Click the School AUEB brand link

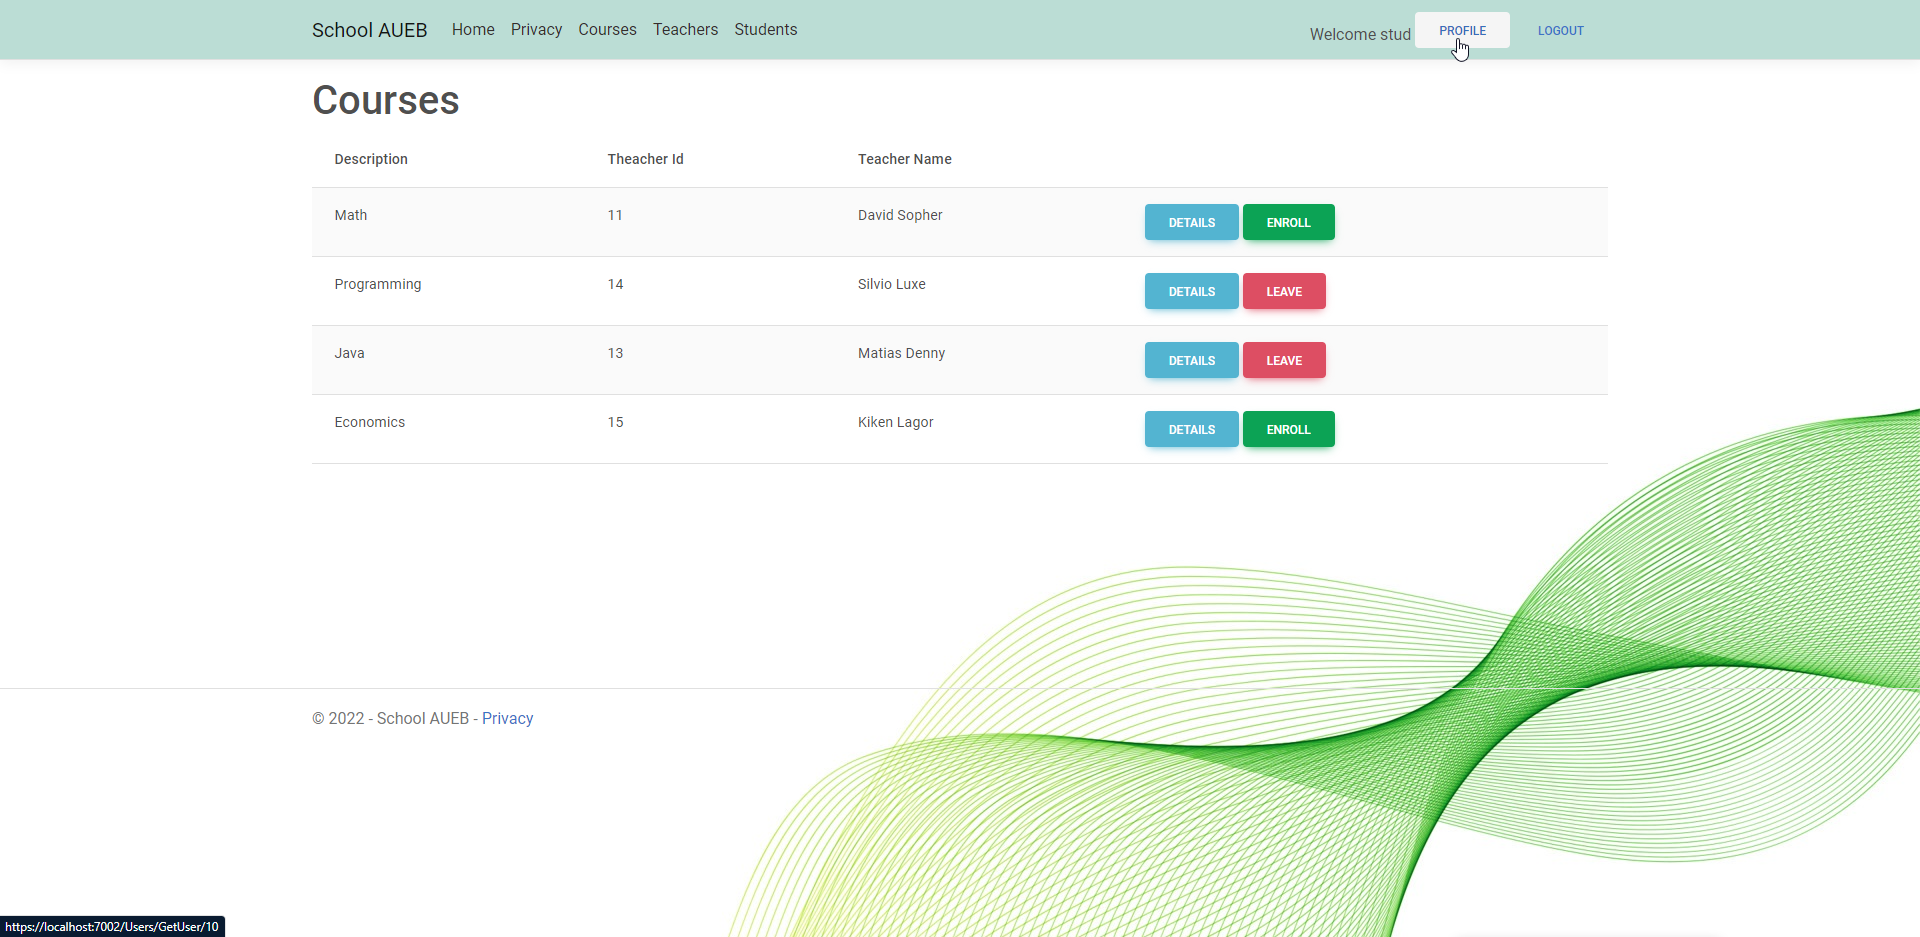click(x=369, y=30)
